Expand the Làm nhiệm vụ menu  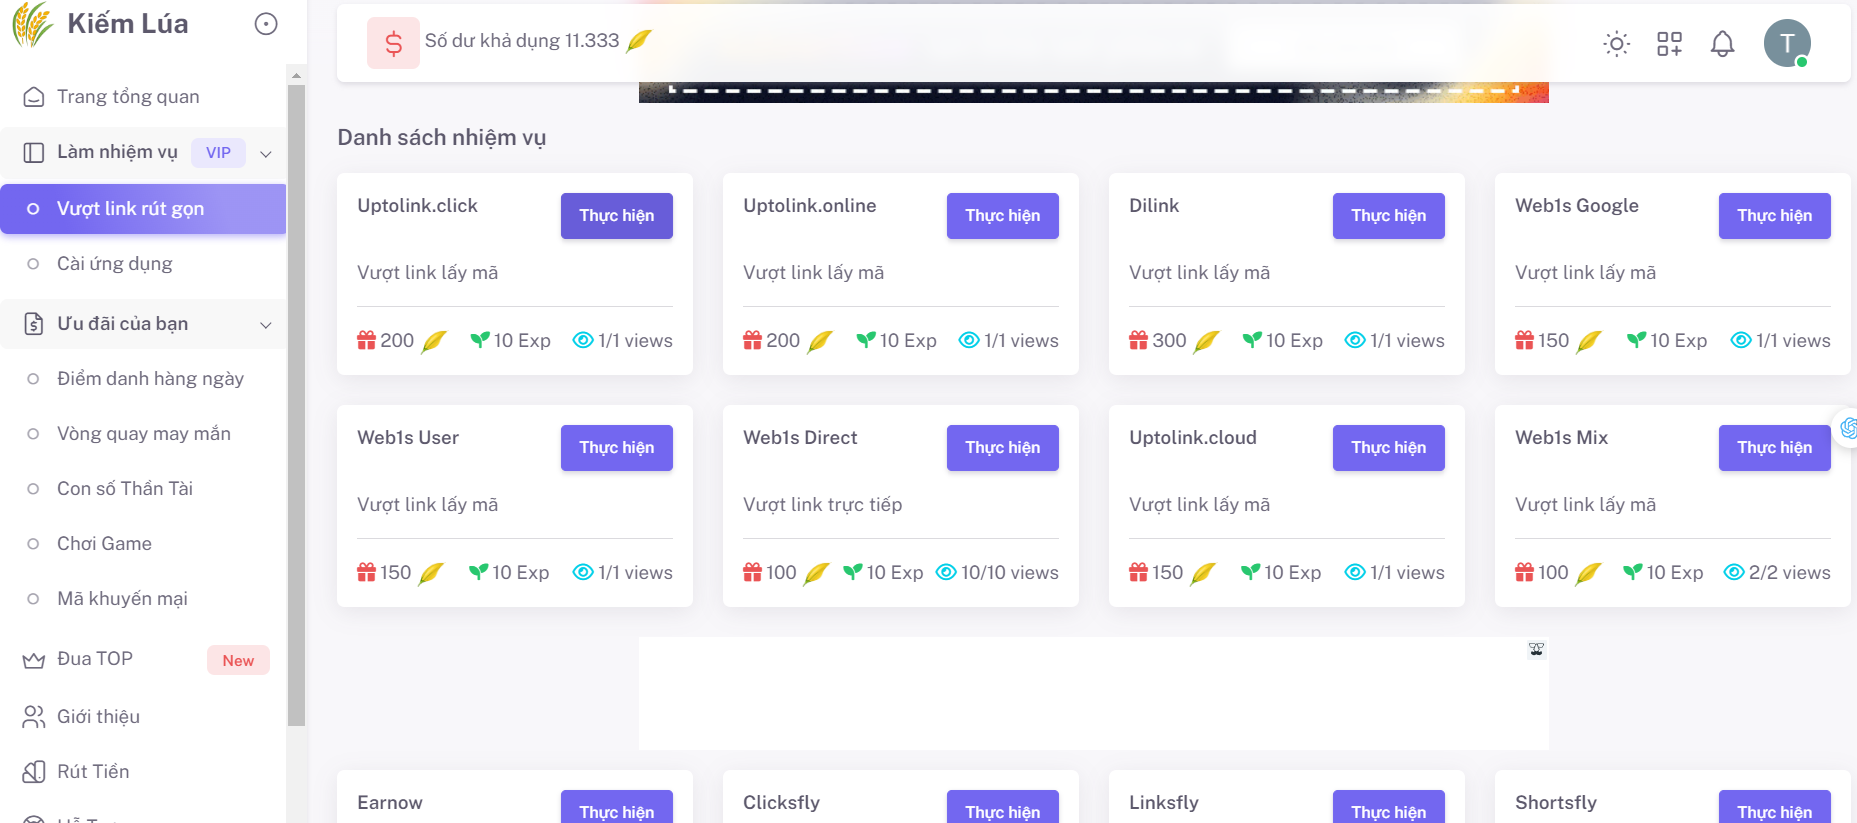coord(143,152)
